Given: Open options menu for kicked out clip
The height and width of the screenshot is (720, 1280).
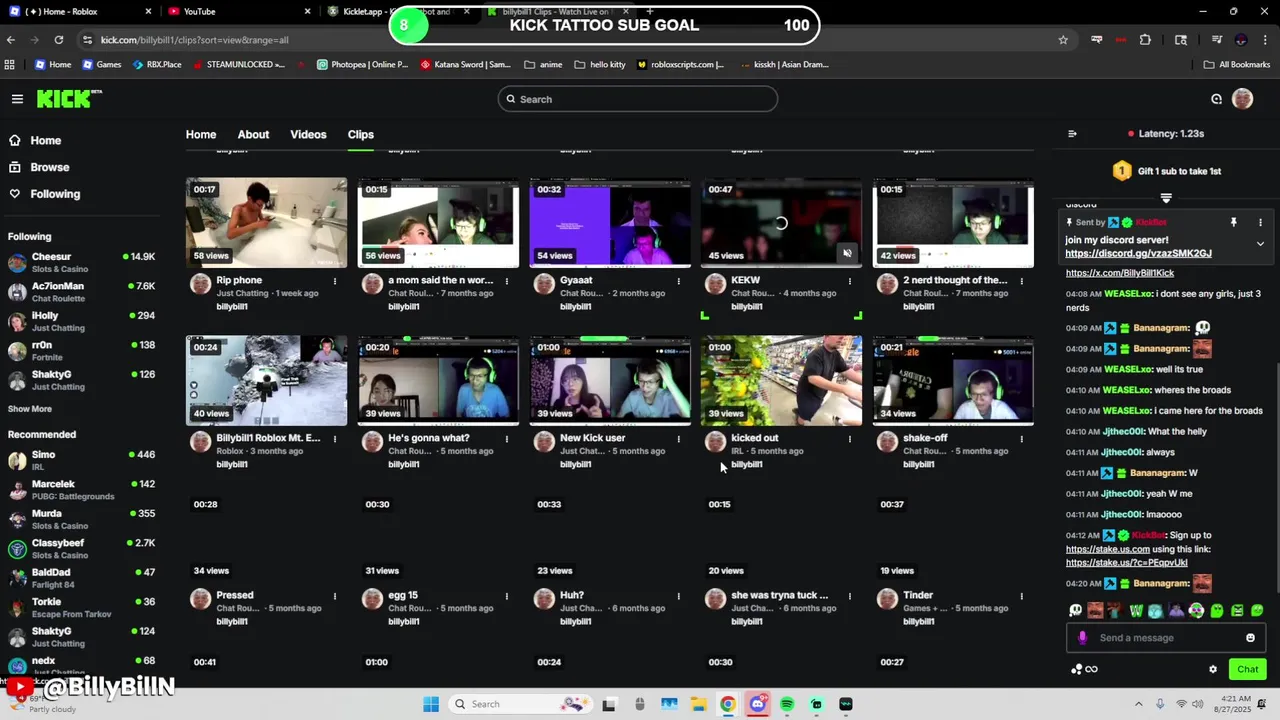Looking at the screenshot, I should coord(850,439).
